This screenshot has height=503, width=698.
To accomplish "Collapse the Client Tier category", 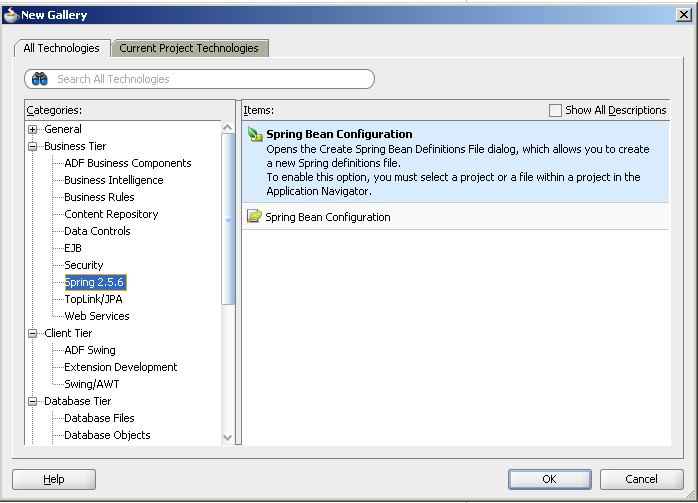I will [x=33, y=334].
